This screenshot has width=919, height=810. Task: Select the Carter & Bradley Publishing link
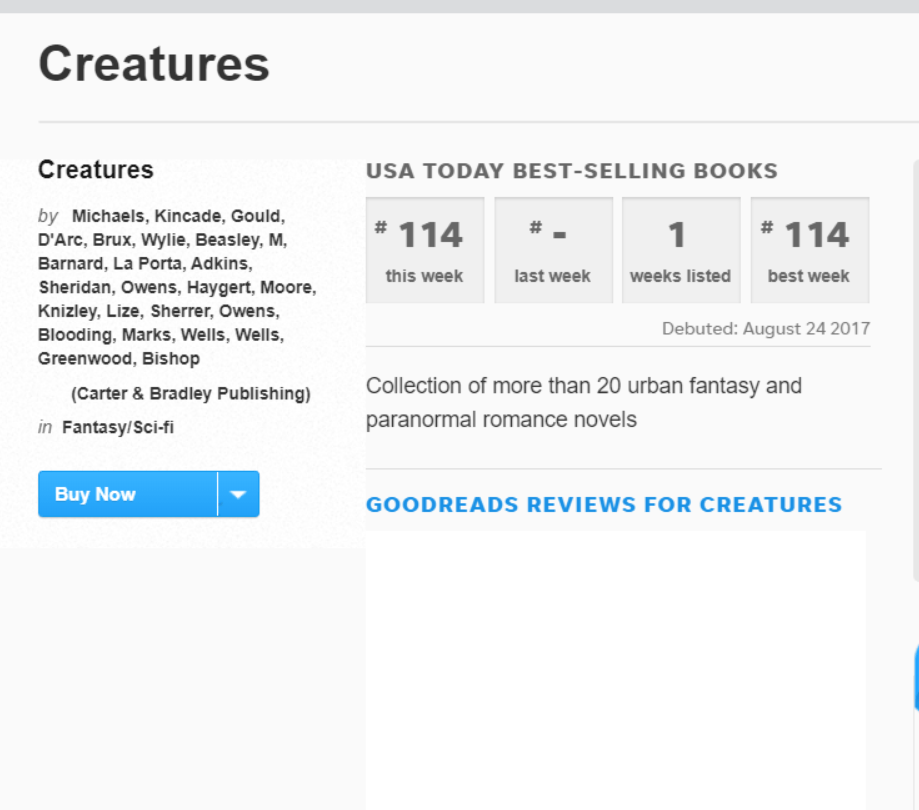[x=190, y=394]
